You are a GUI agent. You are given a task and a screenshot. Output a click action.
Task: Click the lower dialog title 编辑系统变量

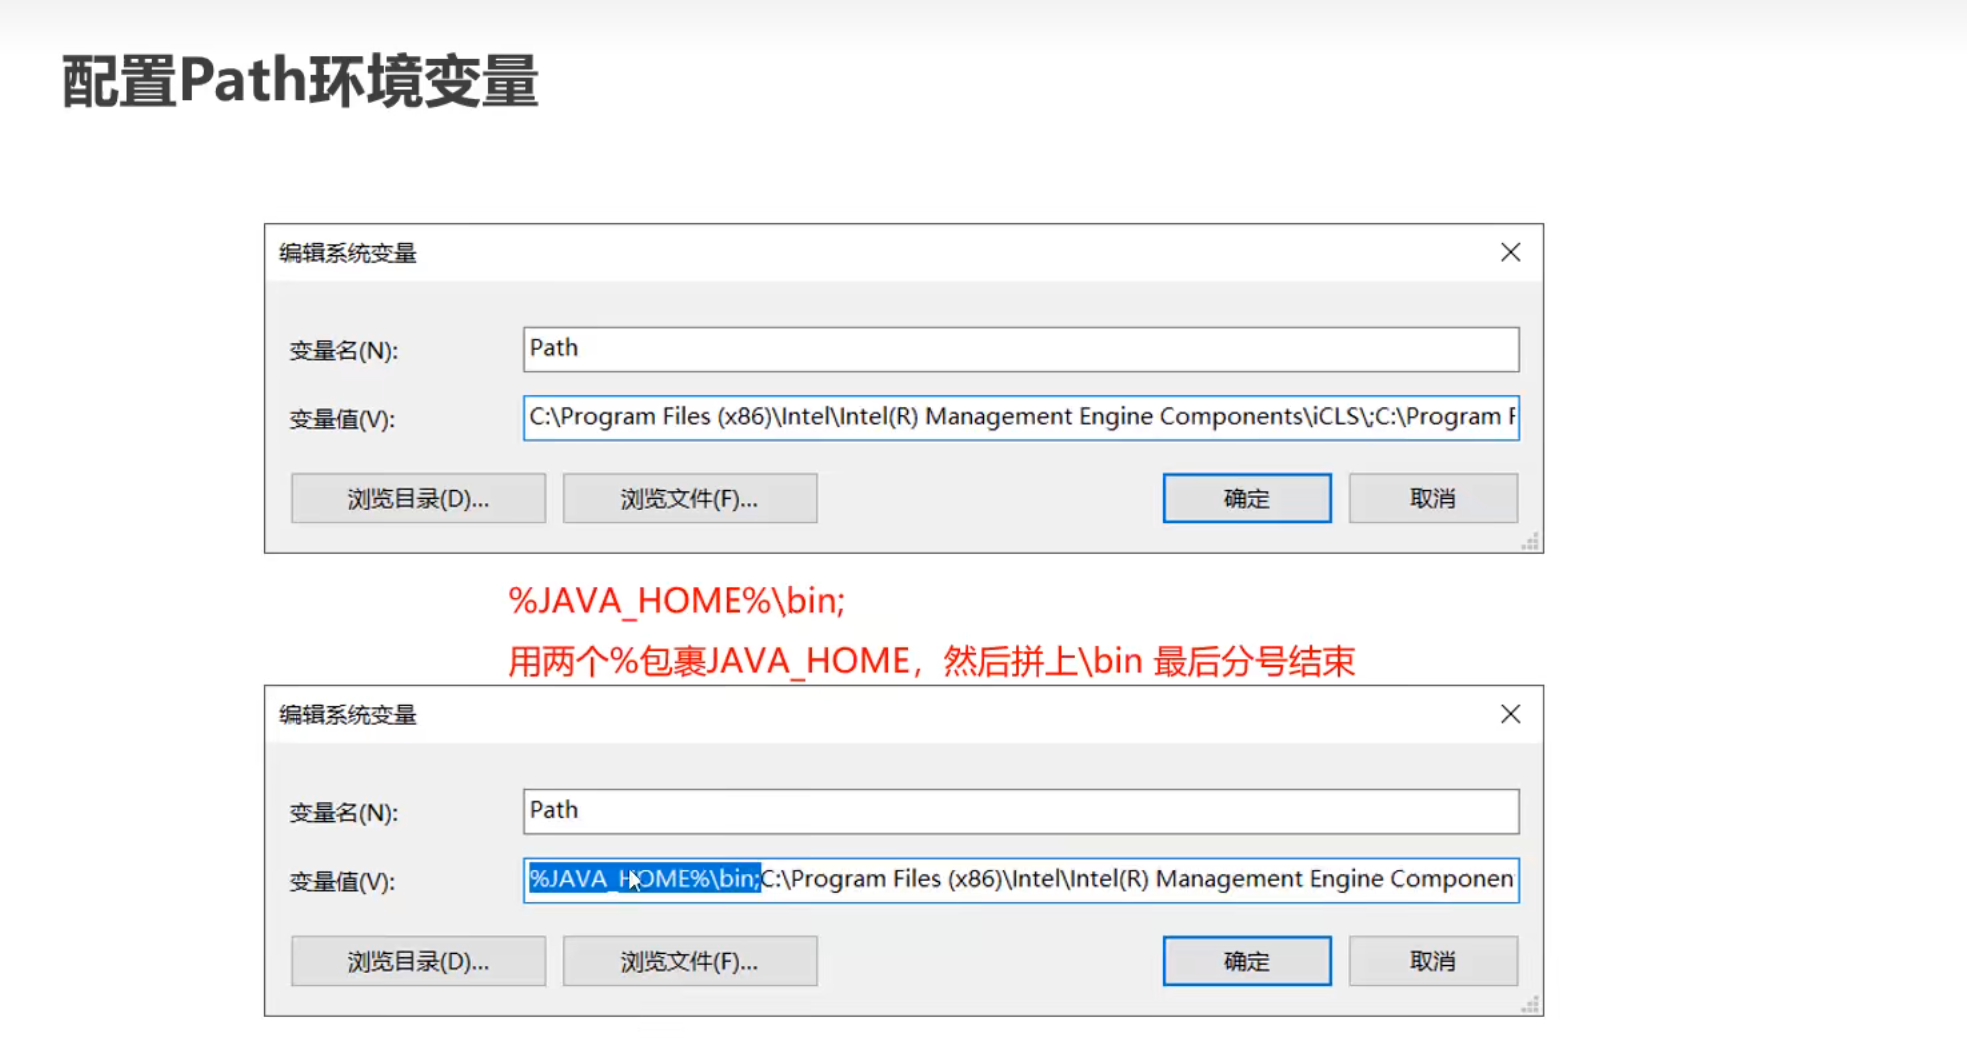coord(347,715)
